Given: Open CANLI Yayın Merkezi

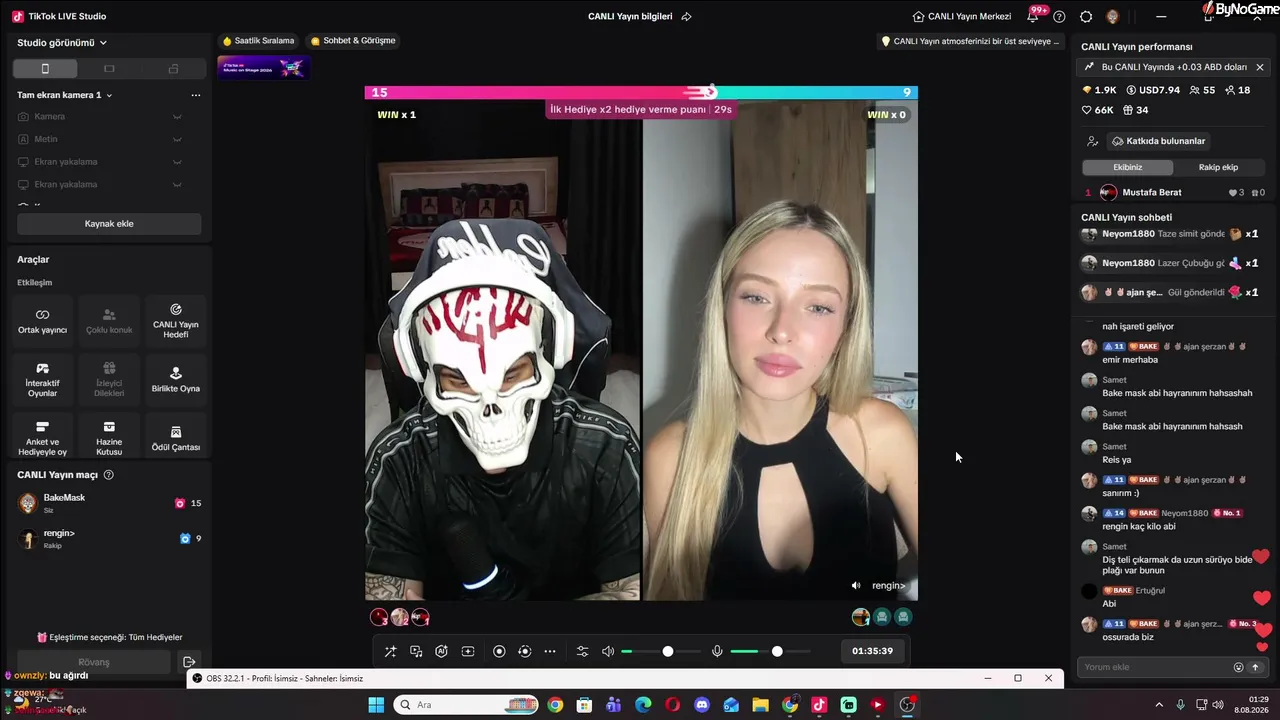Looking at the screenshot, I should 962,16.
